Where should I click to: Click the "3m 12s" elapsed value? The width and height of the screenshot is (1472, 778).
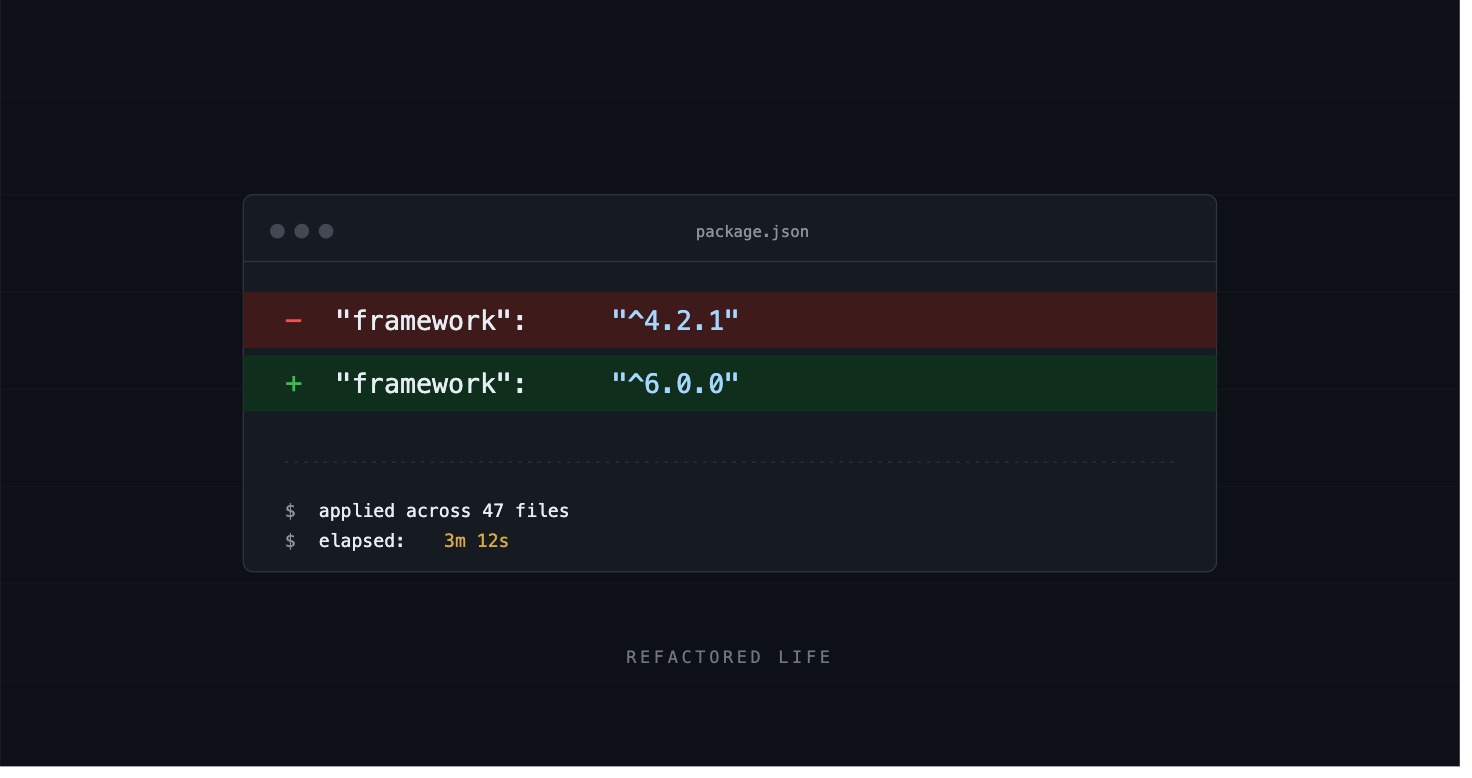pyautogui.click(x=476, y=541)
